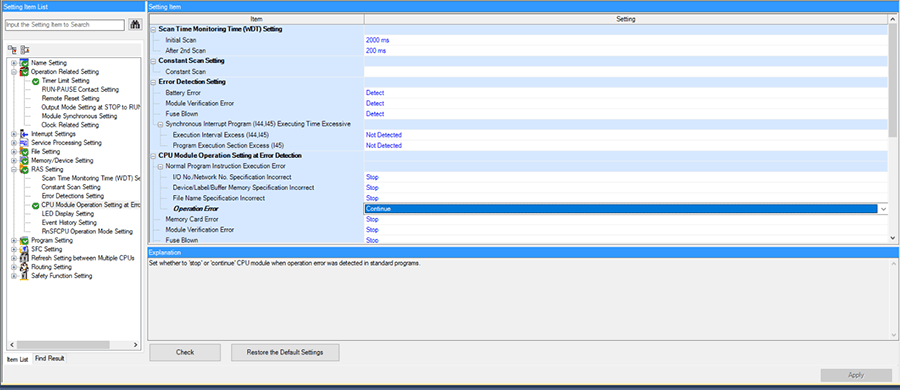The width and height of the screenshot is (900, 390).
Task: Select Error Detections Setting in tree
Action: coord(73,196)
